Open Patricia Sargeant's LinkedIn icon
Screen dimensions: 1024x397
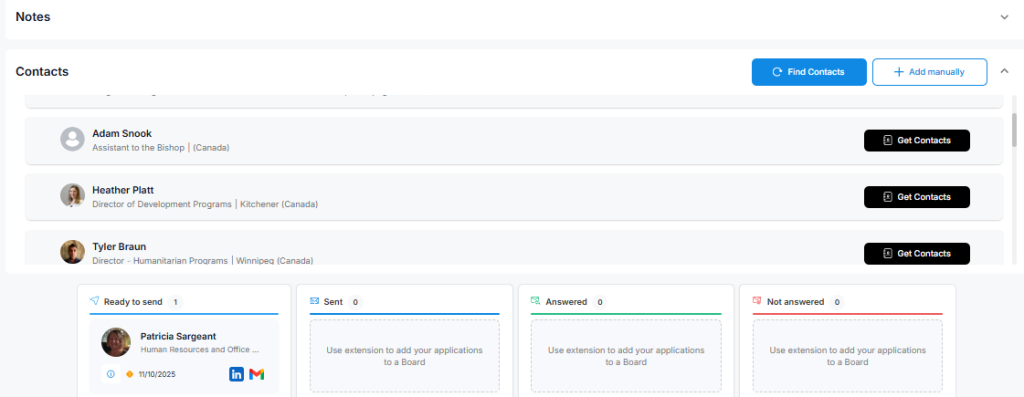236,374
